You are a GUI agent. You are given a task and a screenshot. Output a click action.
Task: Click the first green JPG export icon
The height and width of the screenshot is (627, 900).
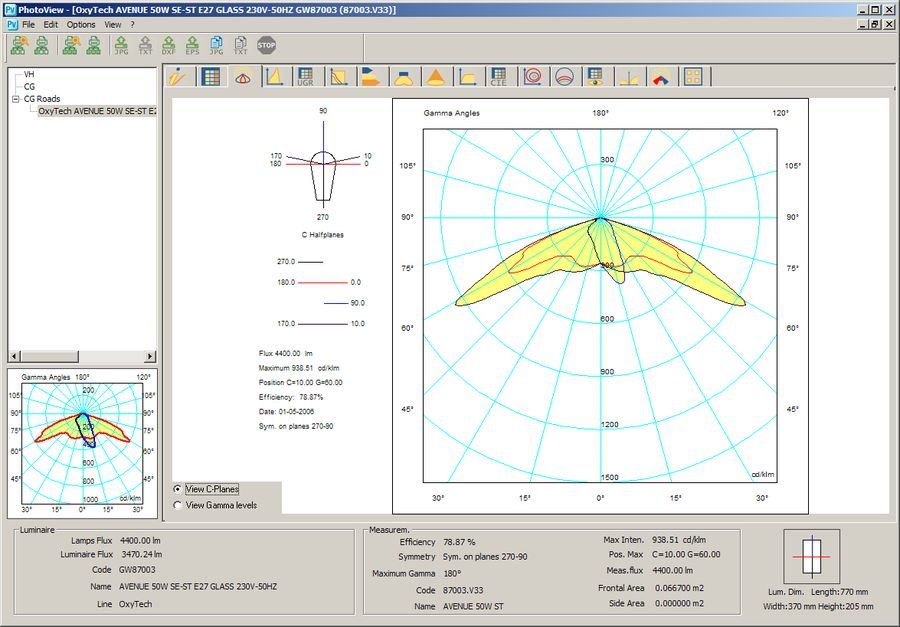tap(121, 45)
